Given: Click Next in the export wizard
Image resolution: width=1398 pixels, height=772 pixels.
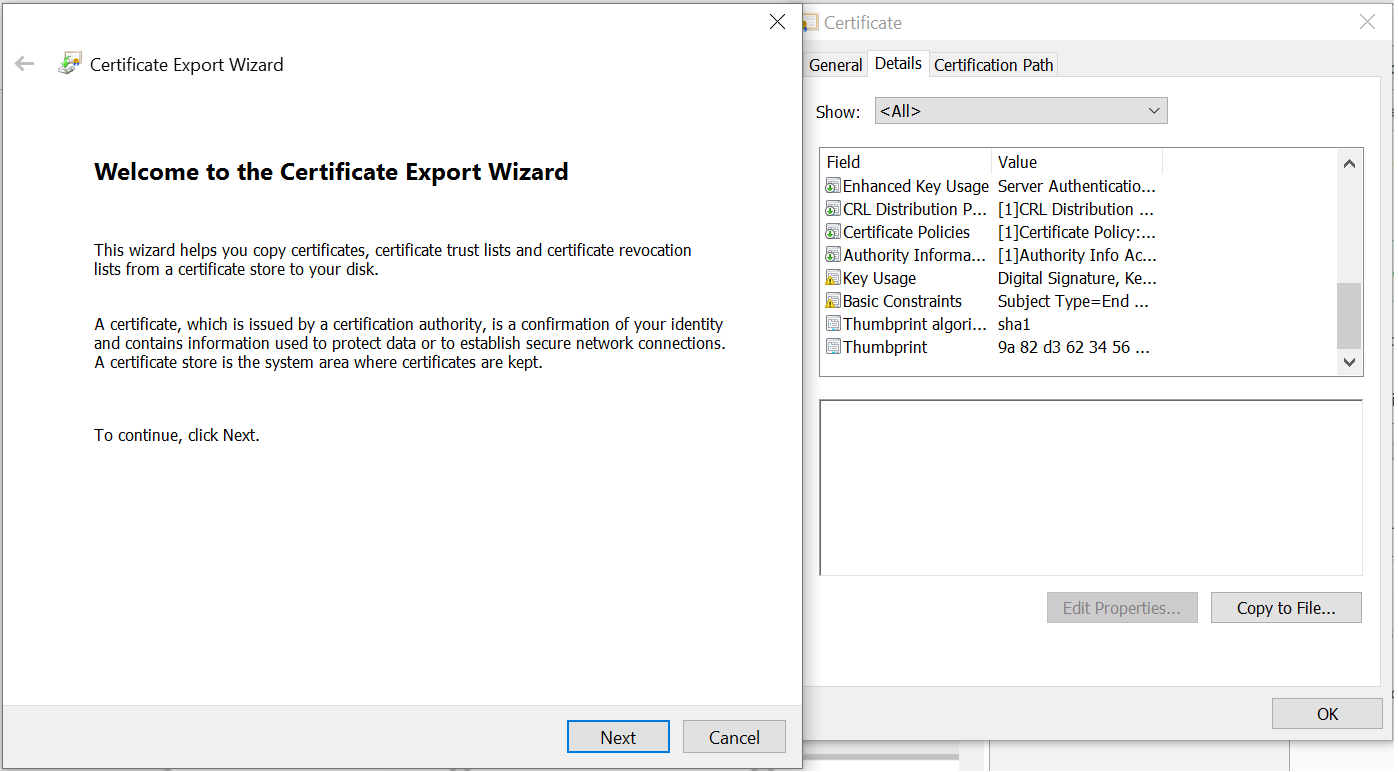Looking at the screenshot, I should pos(618,737).
